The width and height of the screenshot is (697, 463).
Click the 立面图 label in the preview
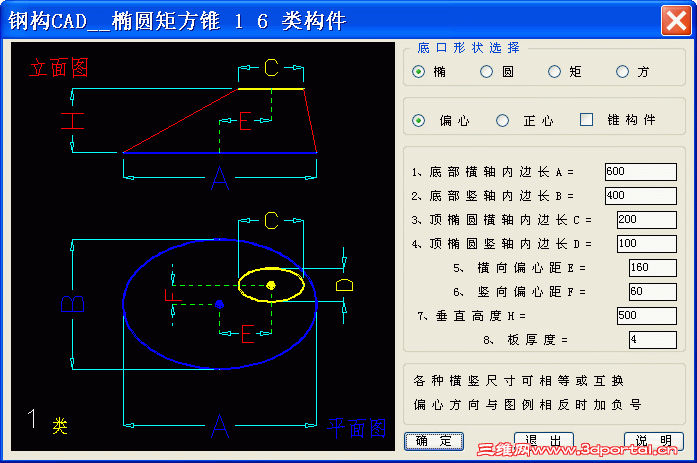click(x=59, y=68)
